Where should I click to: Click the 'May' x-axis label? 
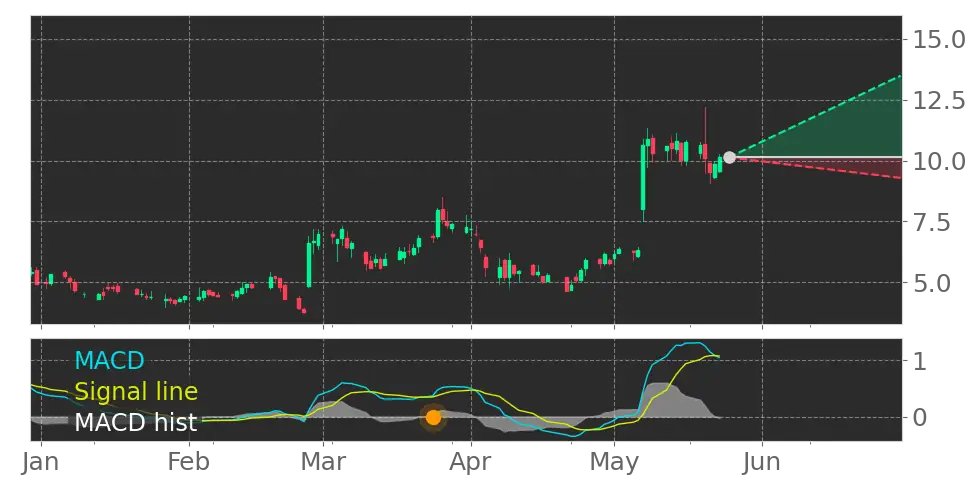point(615,464)
